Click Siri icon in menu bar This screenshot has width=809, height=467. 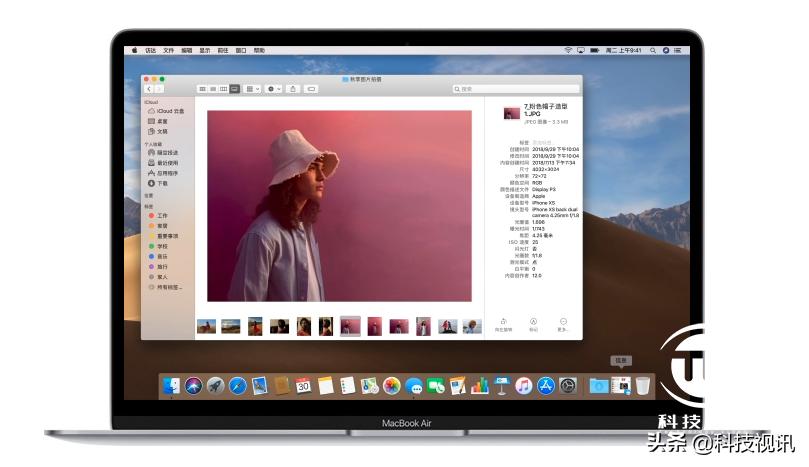click(666, 51)
